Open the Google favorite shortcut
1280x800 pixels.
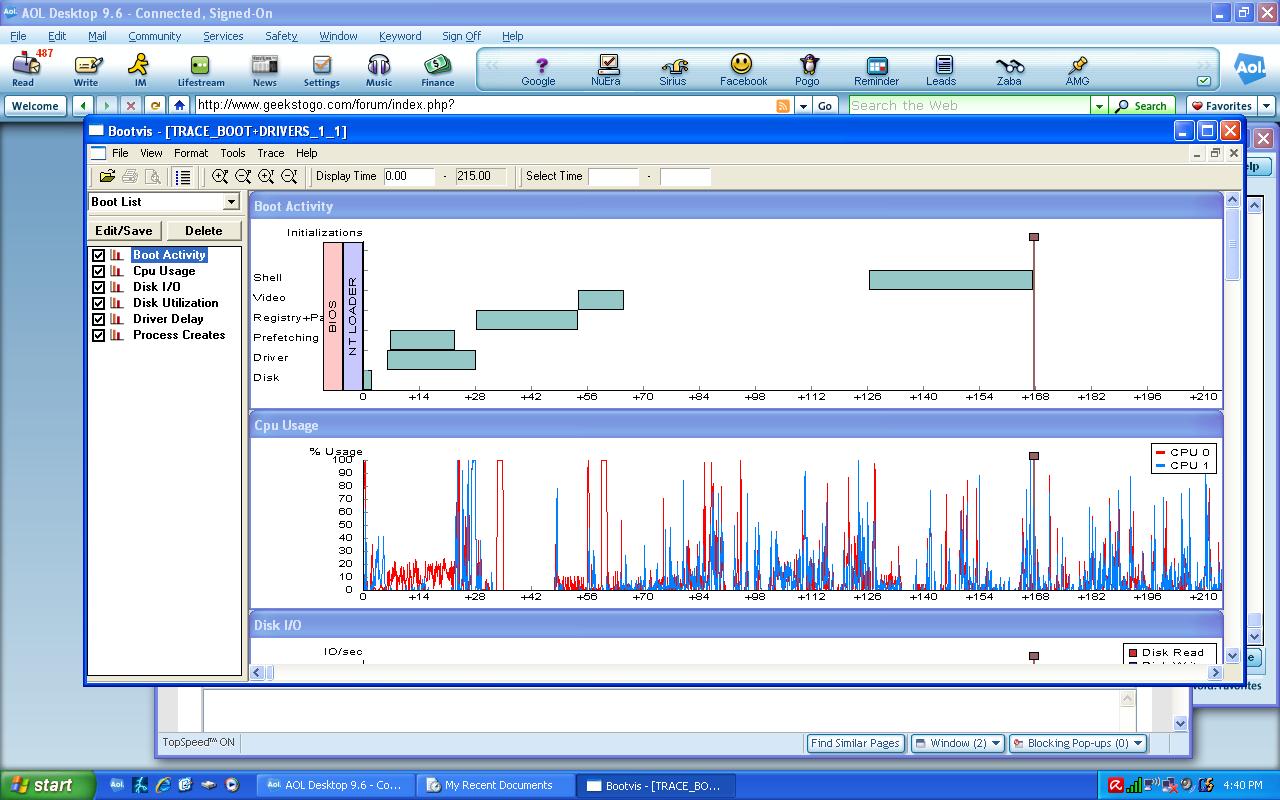pyautogui.click(x=538, y=69)
